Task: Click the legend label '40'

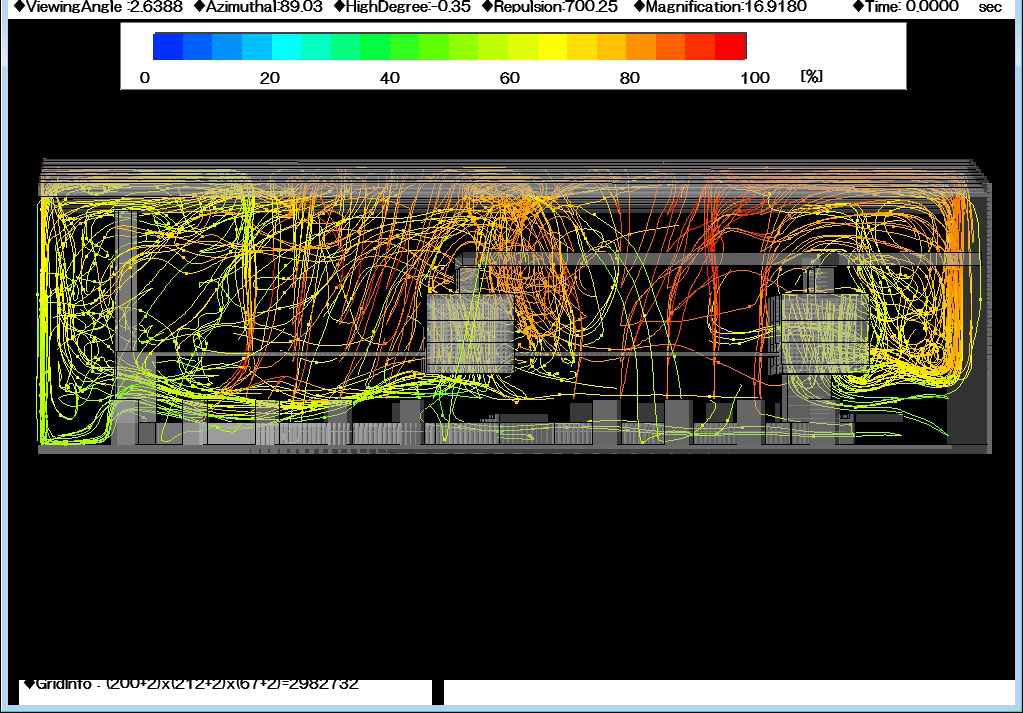Action: [x=389, y=78]
